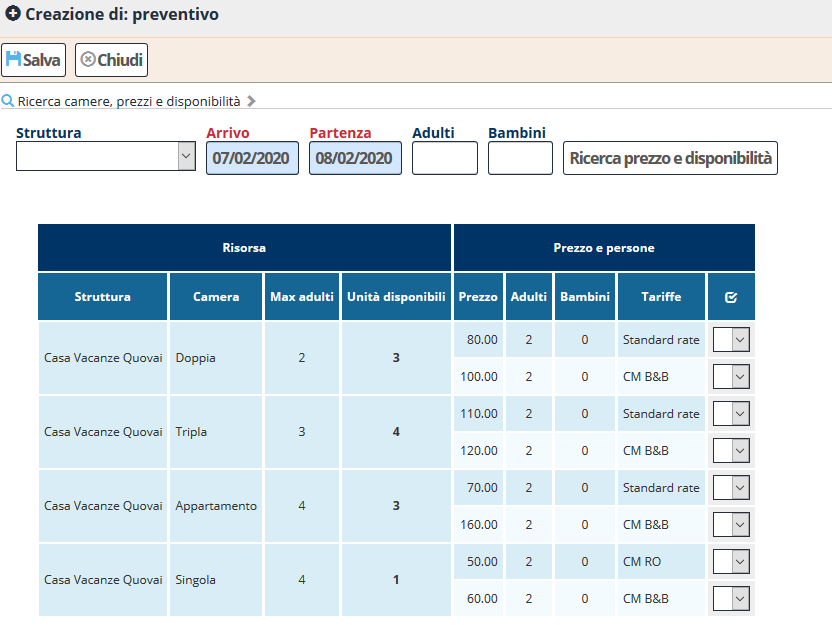
Task: Save the quote with Salva button
Action: [x=33, y=59]
